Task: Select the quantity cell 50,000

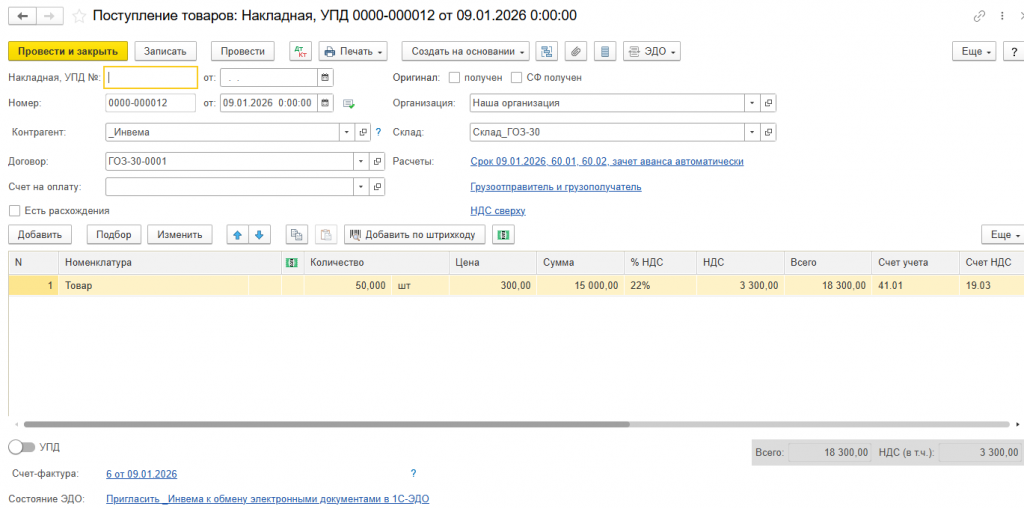Action: pyautogui.click(x=348, y=286)
